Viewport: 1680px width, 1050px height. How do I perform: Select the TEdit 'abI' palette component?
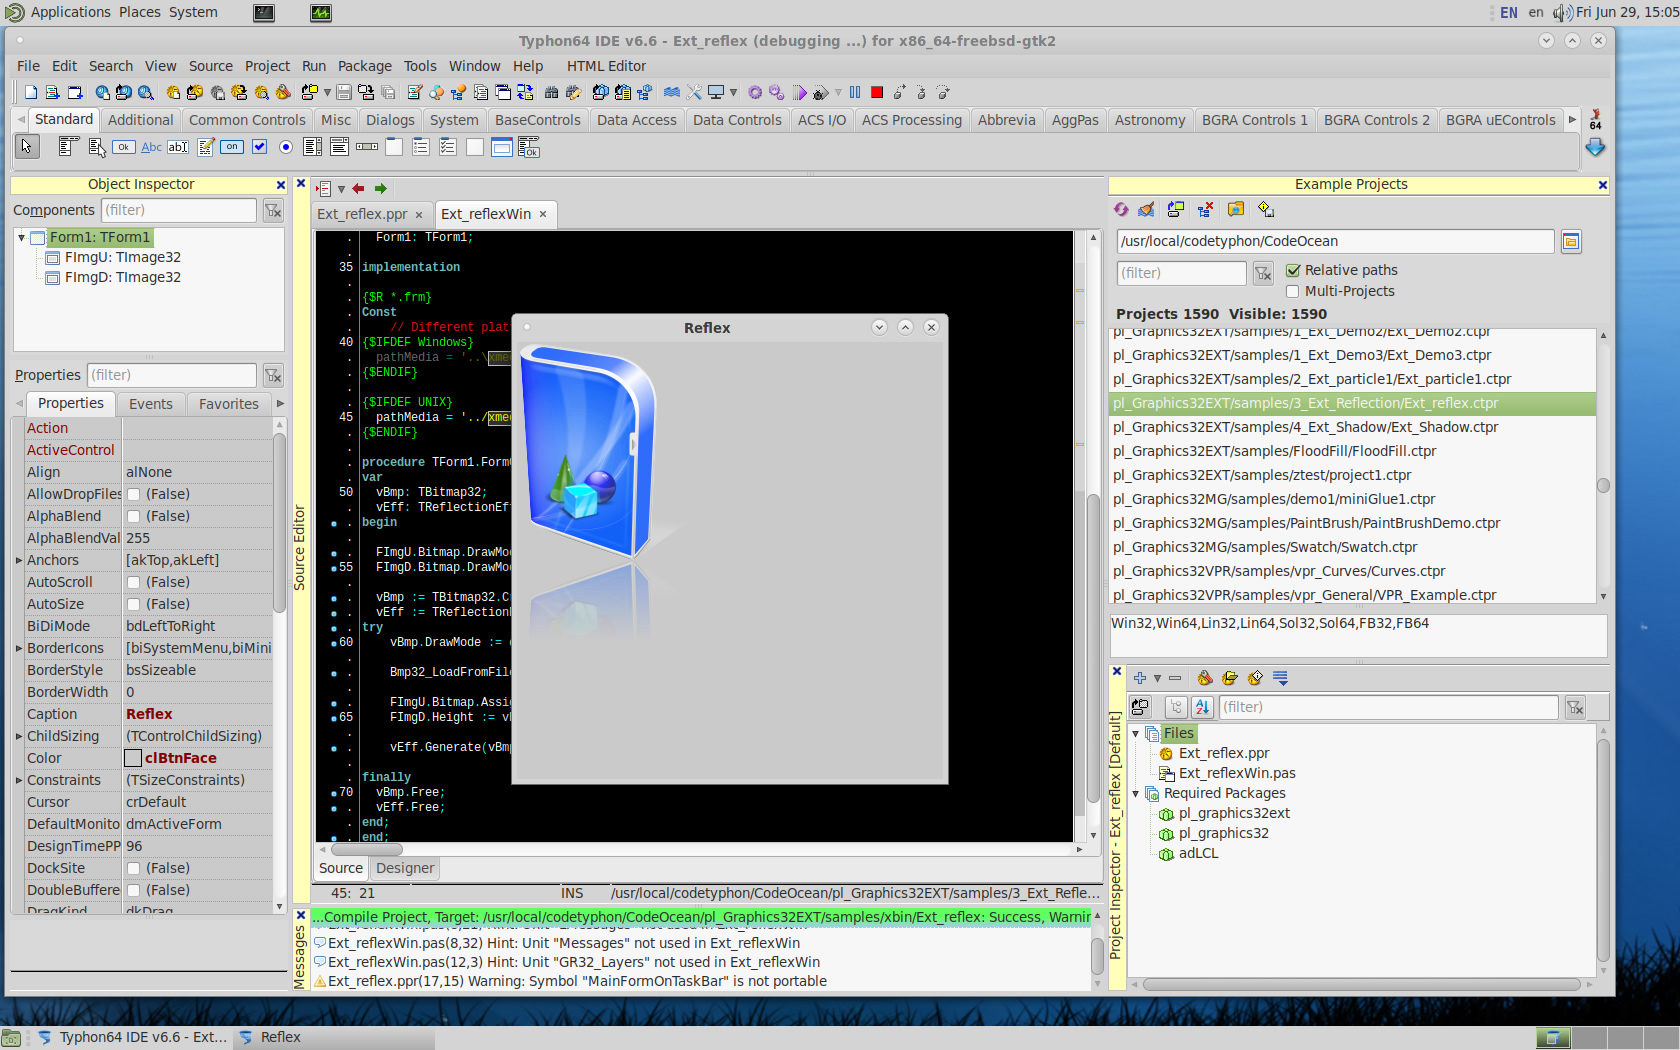178,147
